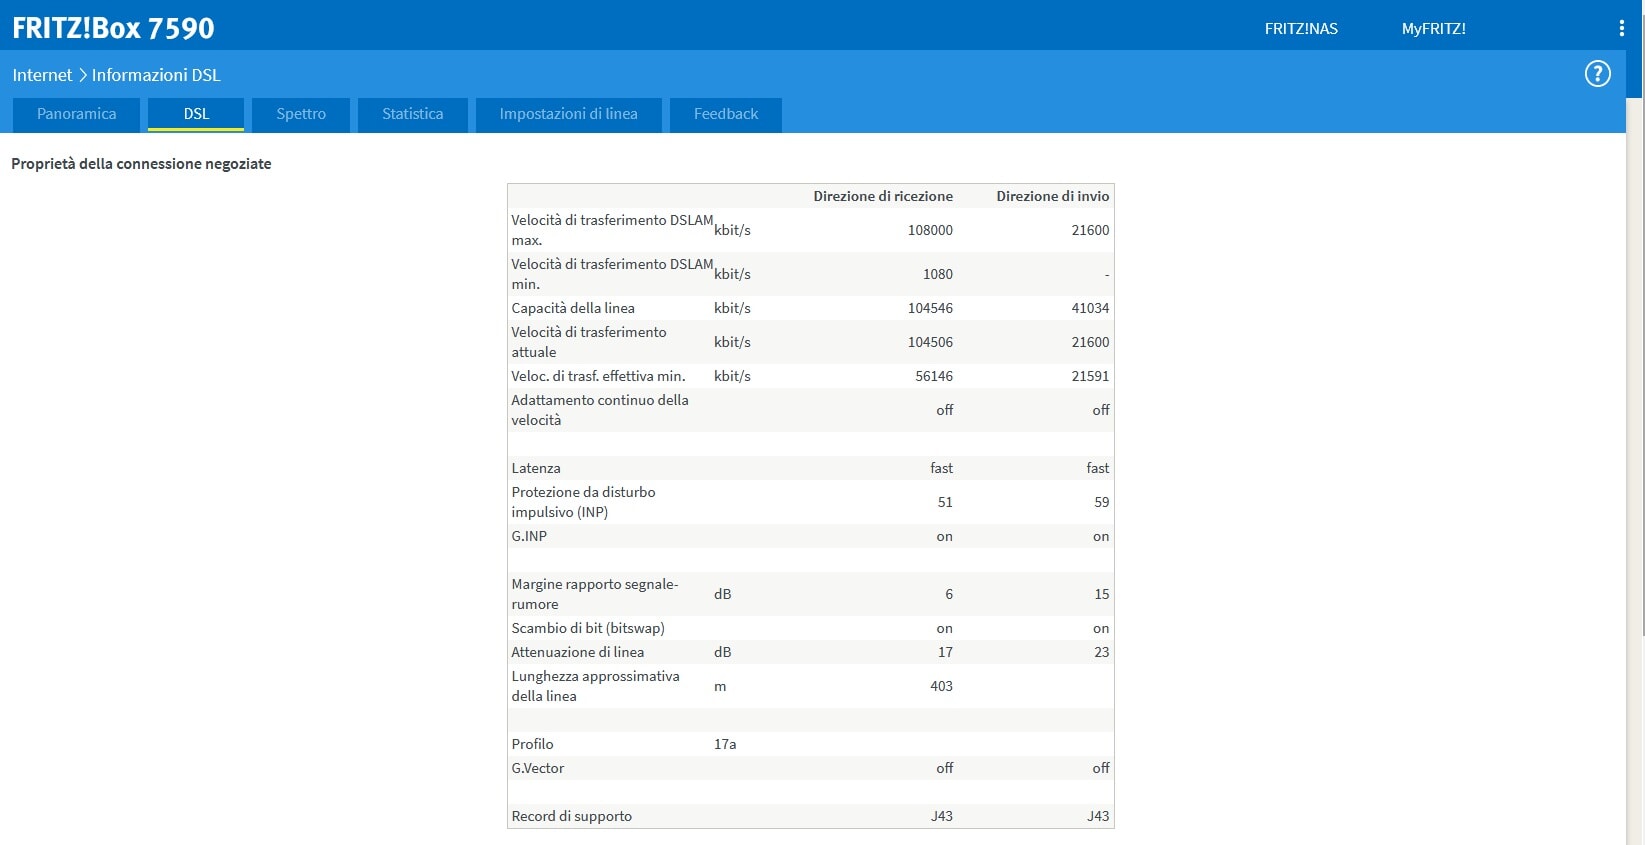Open the MyFRITZ! link

coord(1433,28)
